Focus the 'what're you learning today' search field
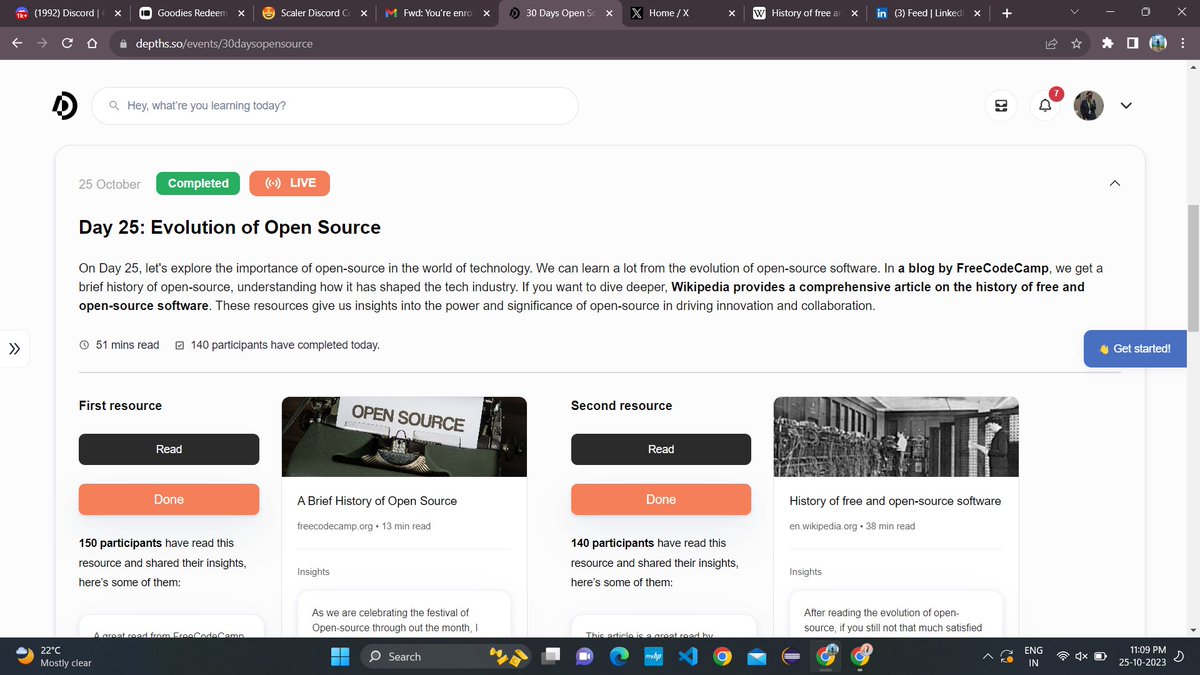 335,105
